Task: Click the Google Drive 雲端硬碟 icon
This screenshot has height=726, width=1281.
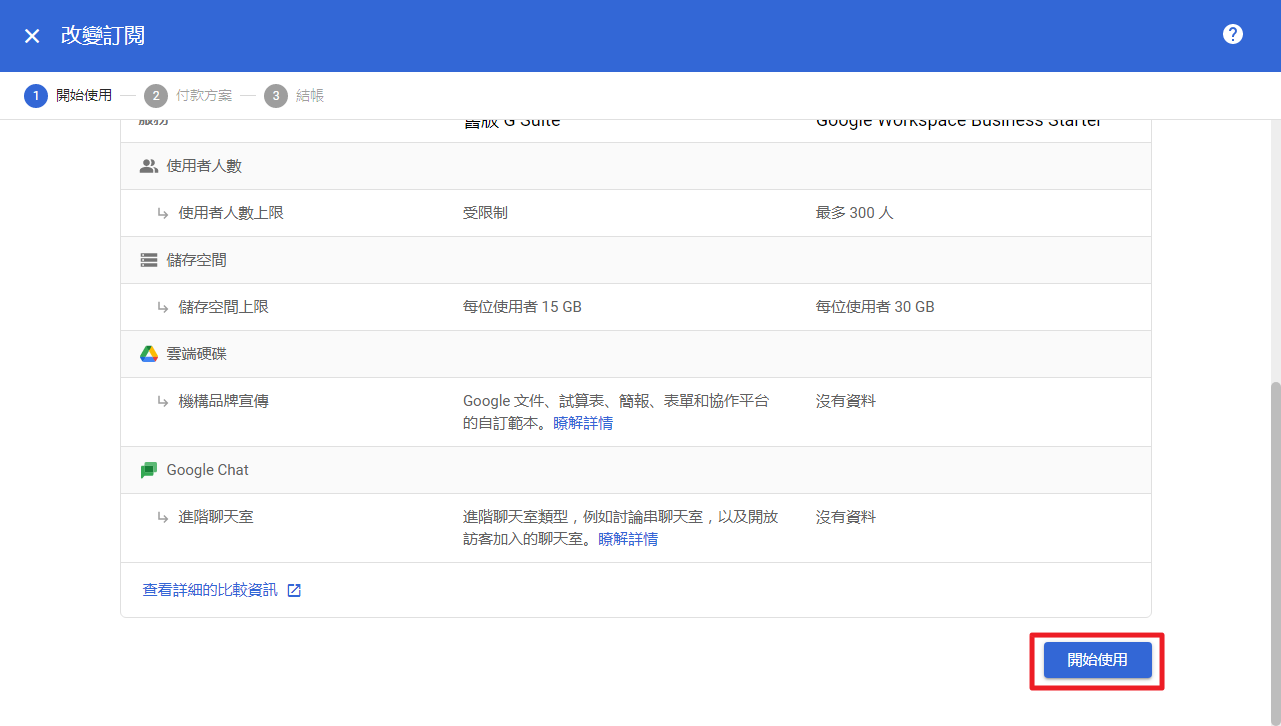Action: point(149,354)
